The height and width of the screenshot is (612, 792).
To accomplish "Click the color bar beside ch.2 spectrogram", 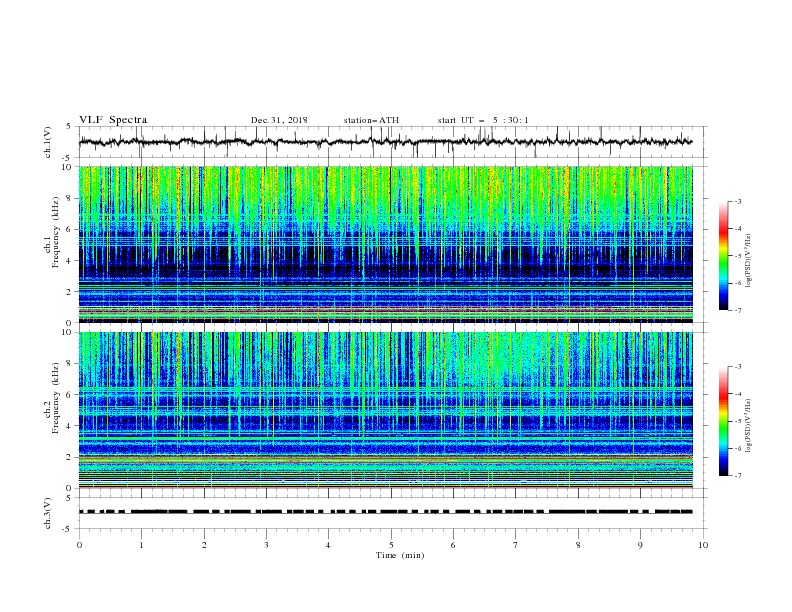I will point(723,421).
